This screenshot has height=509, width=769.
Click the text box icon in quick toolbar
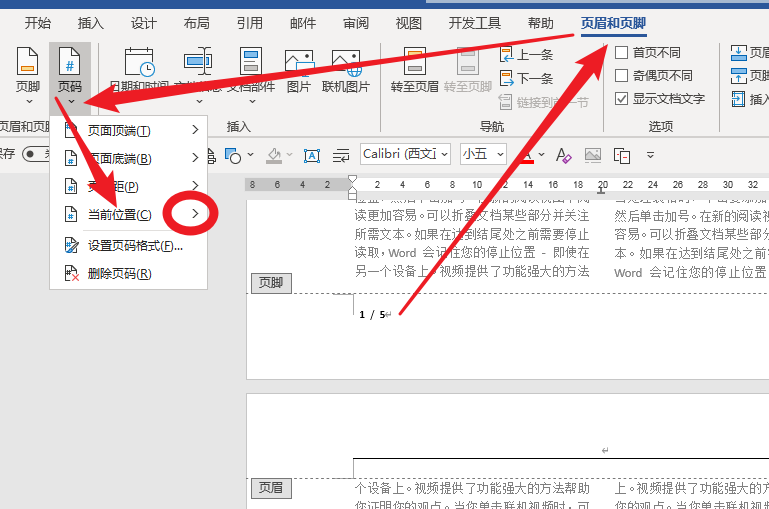tap(312, 155)
